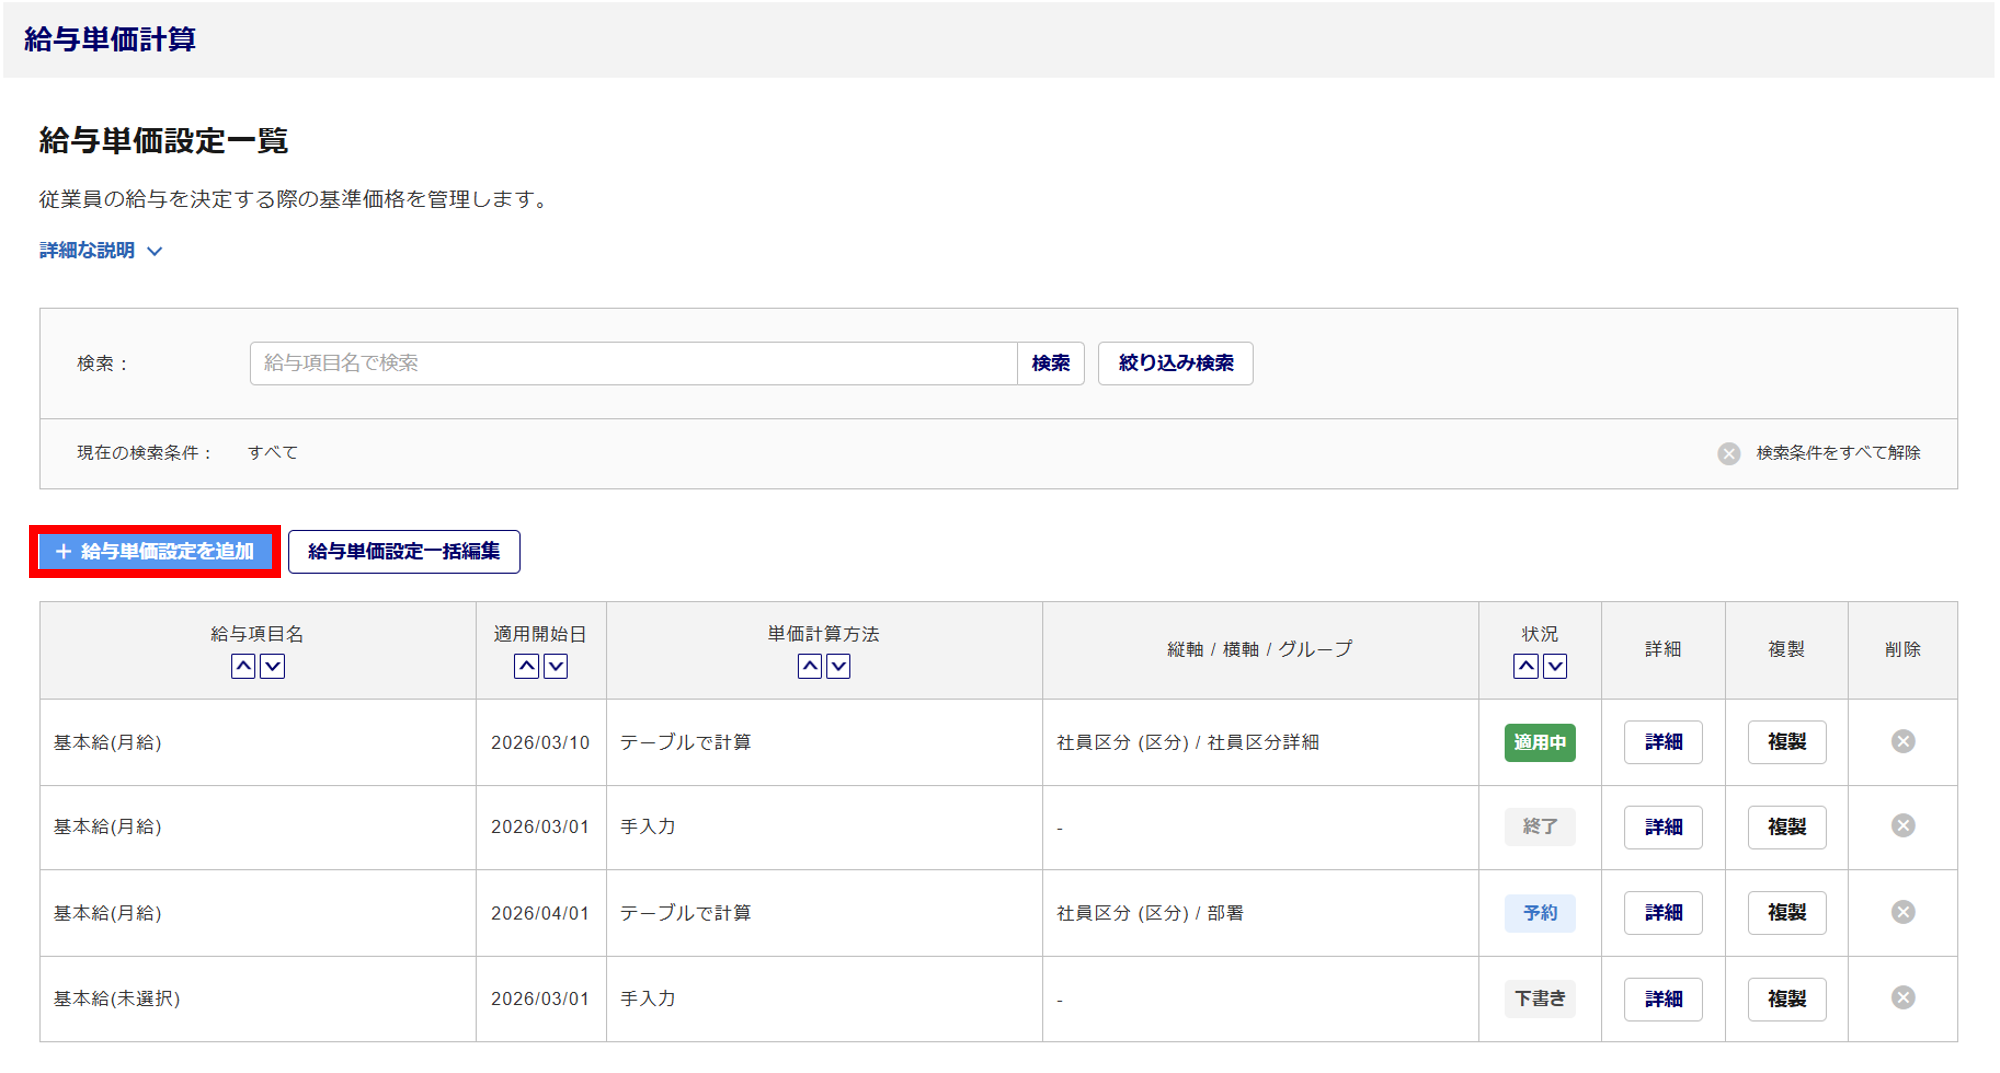Delete the 2026/03/10 基本給(月給) row
The image size is (2000, 1073).
[1902, 741]
